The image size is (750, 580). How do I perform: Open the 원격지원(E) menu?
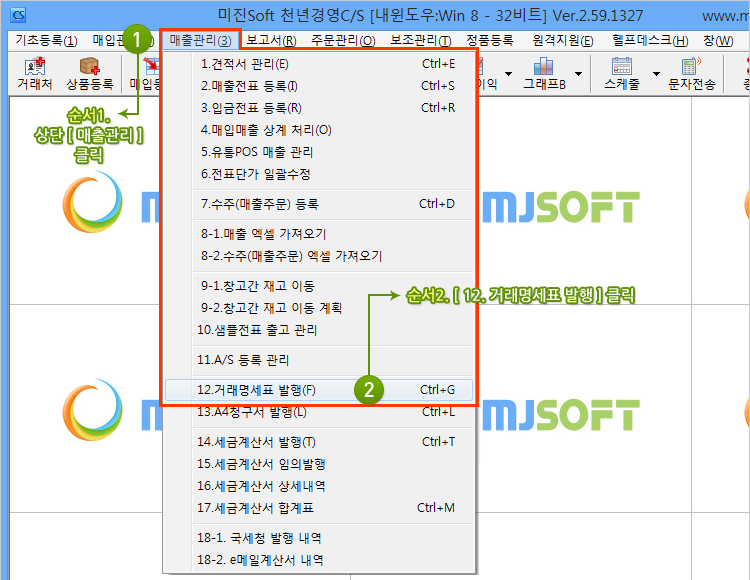point(562,40)
